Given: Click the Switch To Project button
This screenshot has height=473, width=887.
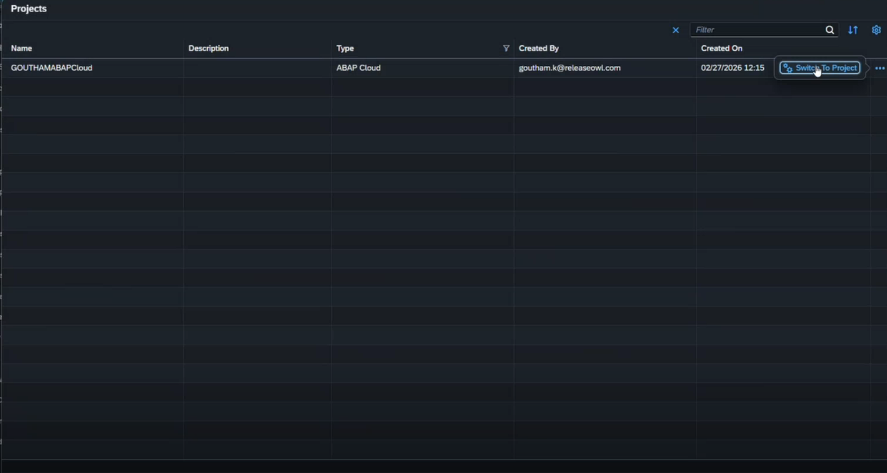Looking at the screenshot, I should [x=820, y=68].
